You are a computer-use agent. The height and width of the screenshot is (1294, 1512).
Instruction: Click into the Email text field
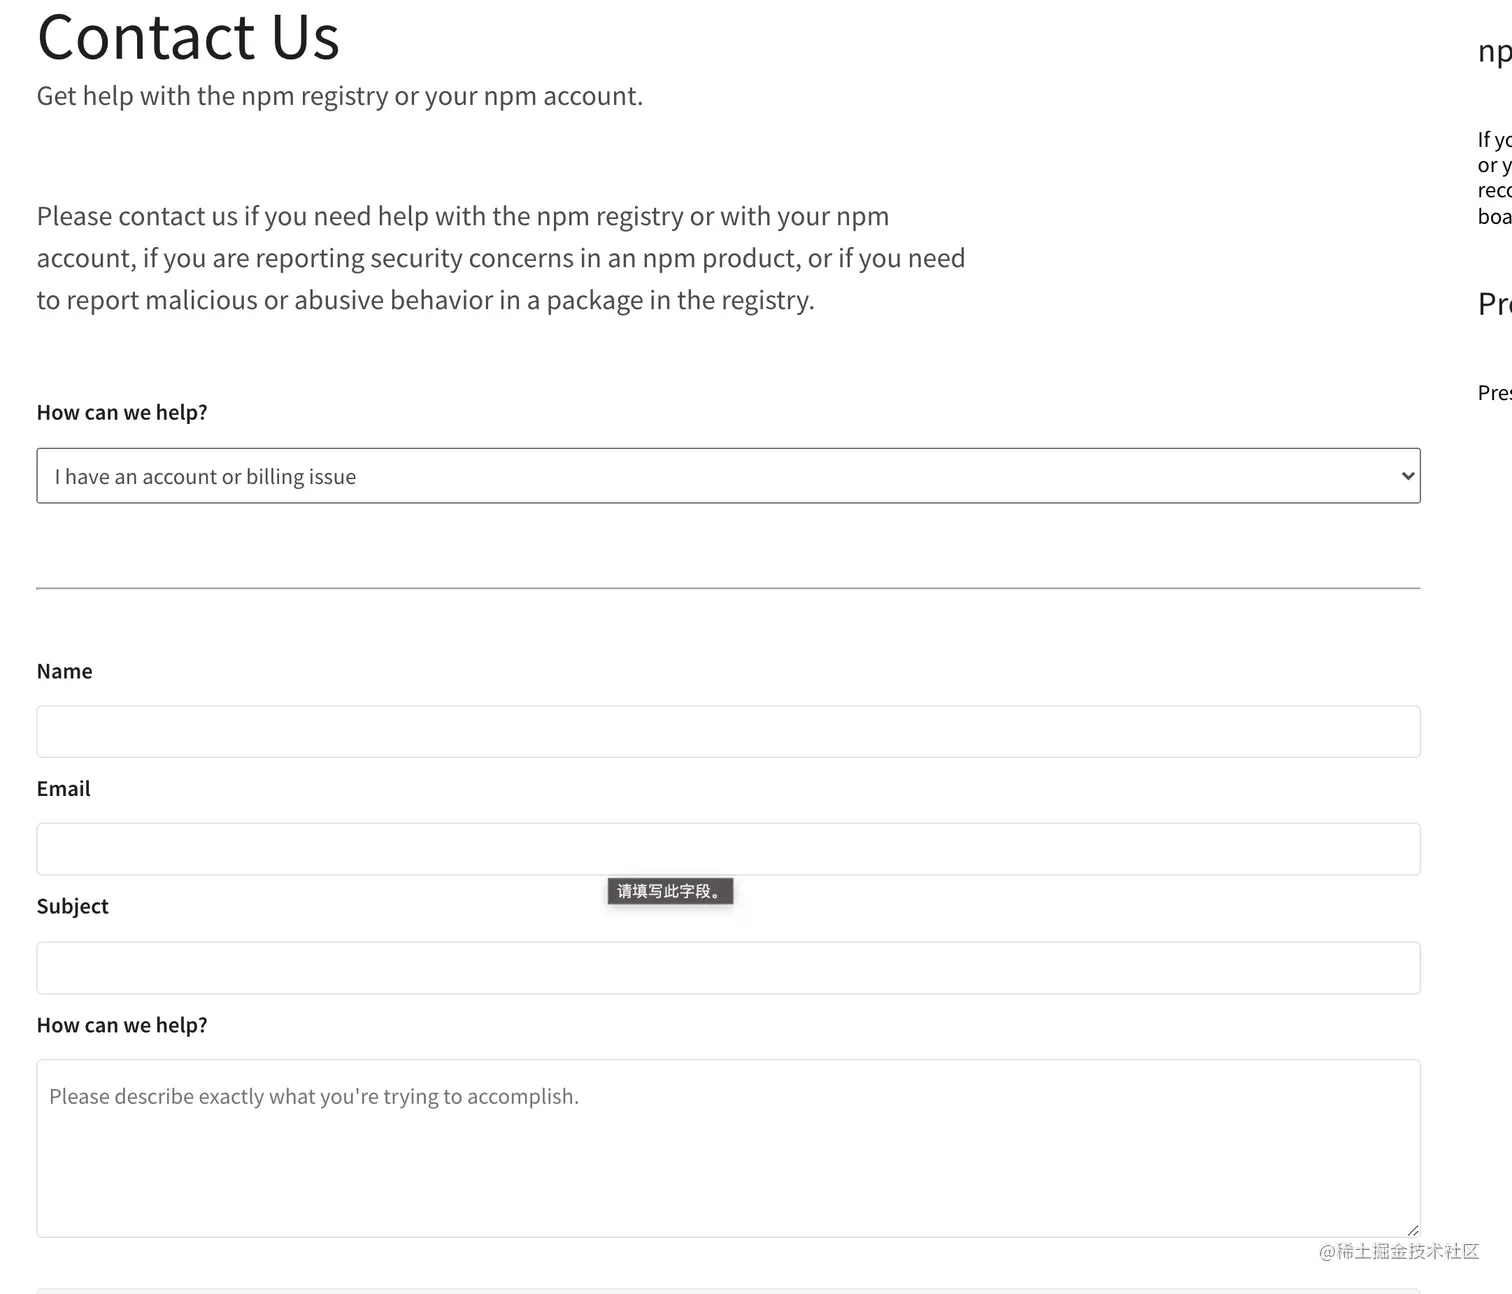728,849
